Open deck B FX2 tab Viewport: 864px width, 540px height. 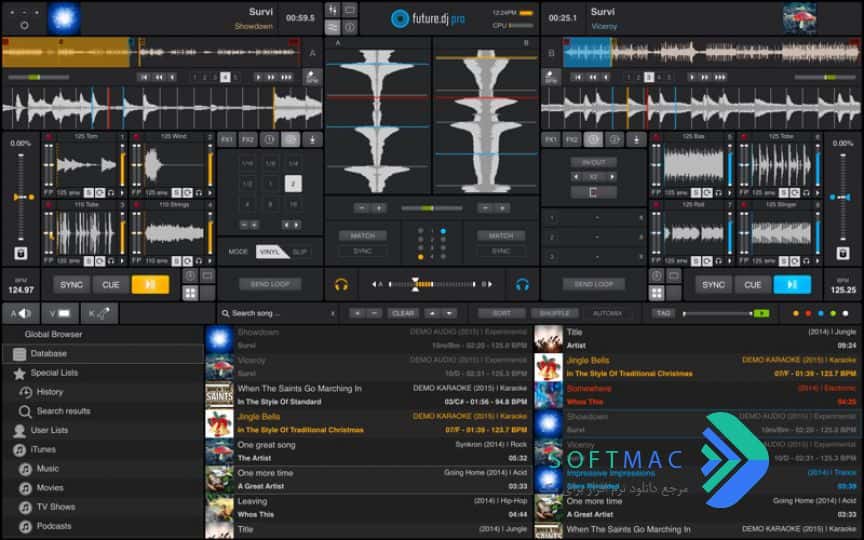point(571,140)
